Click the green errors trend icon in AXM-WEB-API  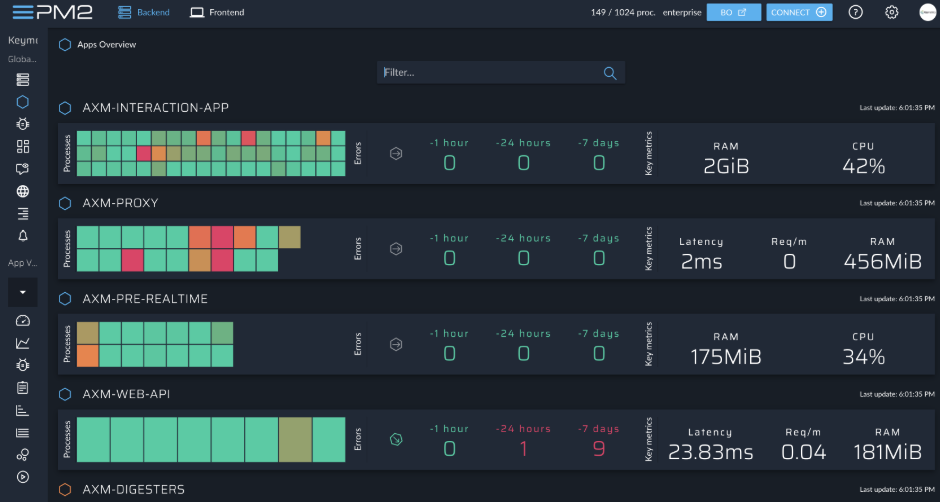click(x=396, y=440)
